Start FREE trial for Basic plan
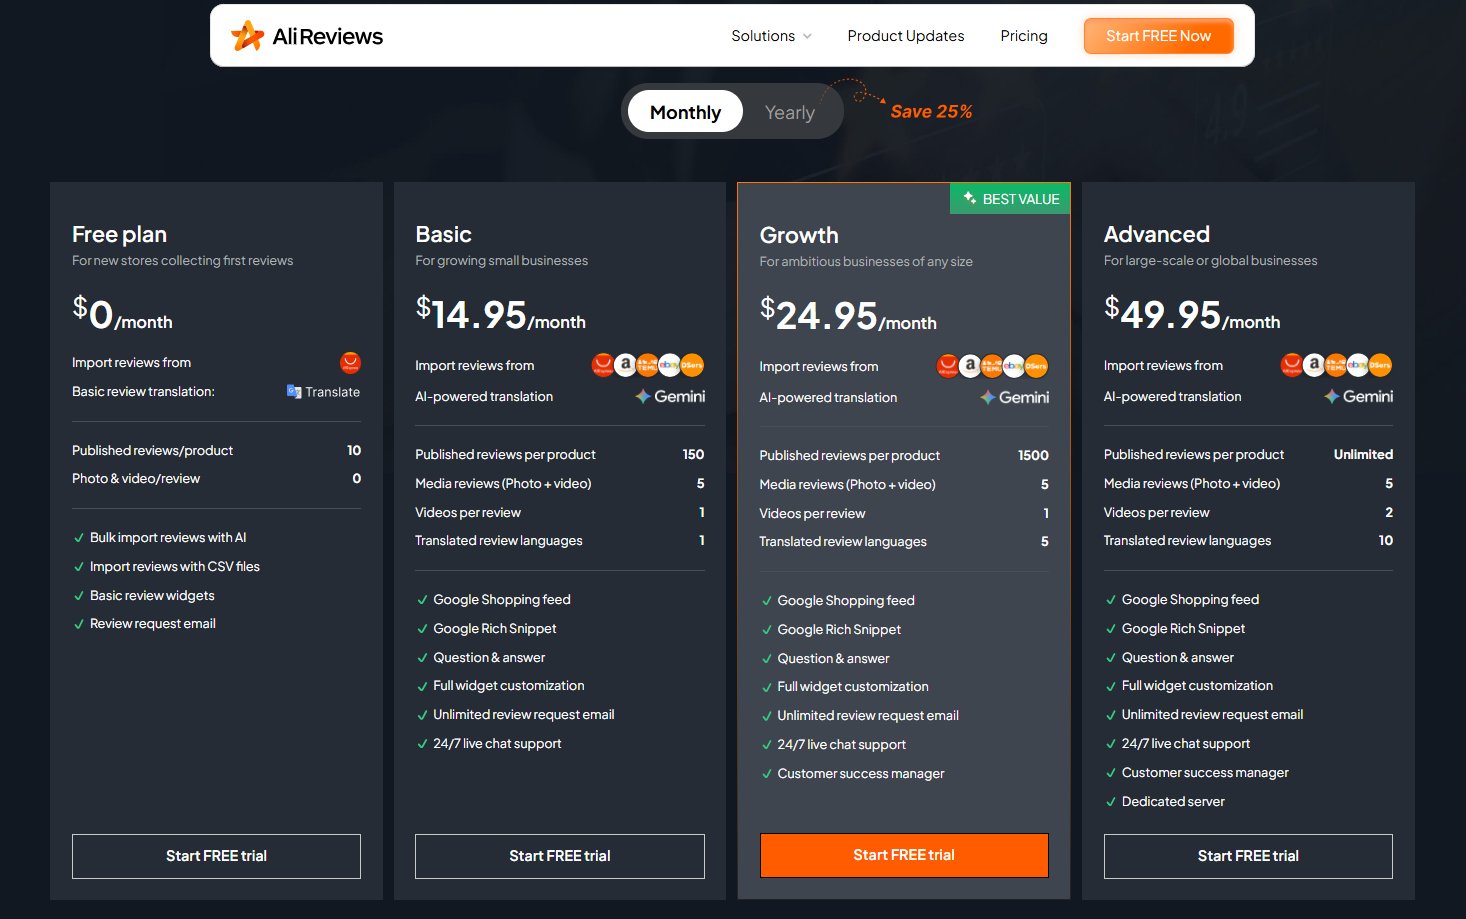 tap(560, 856)
